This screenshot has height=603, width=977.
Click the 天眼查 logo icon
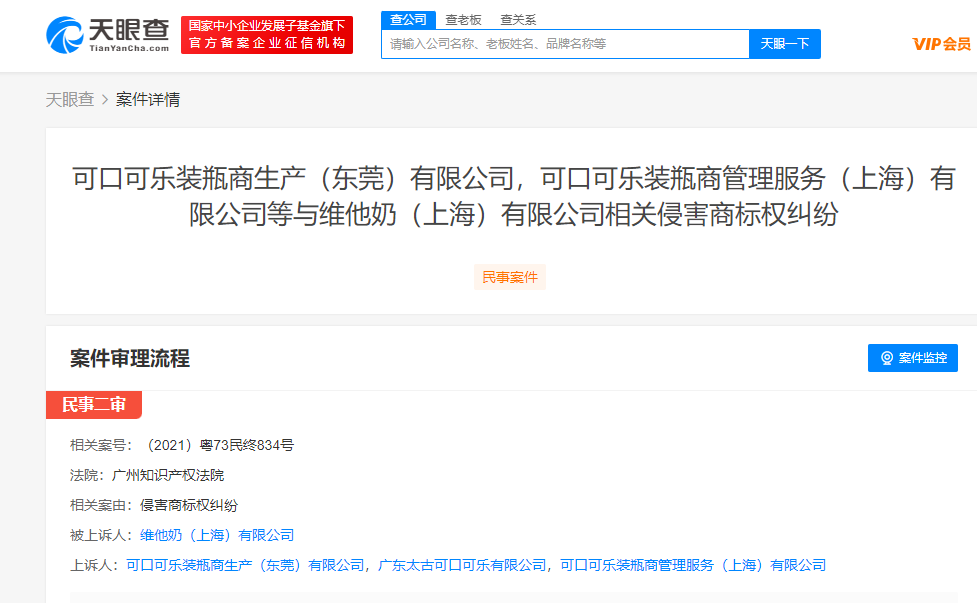point(64,35)
